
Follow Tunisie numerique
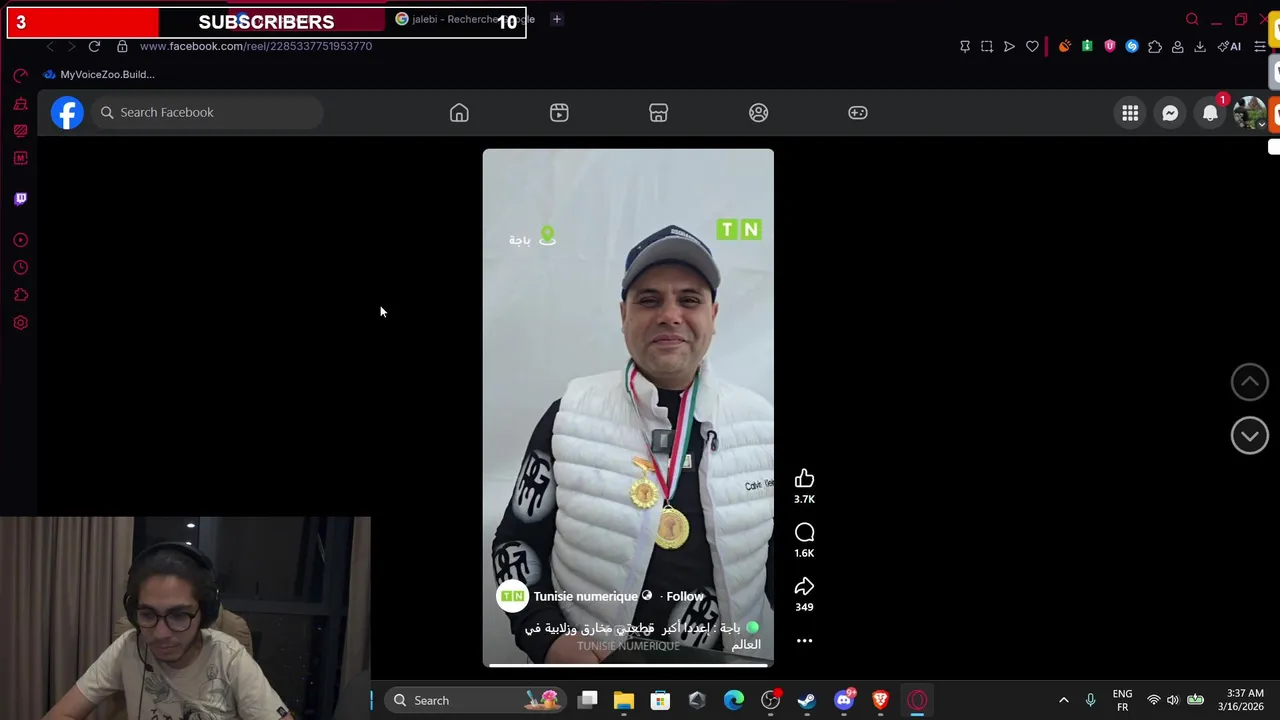pos(685,596)
